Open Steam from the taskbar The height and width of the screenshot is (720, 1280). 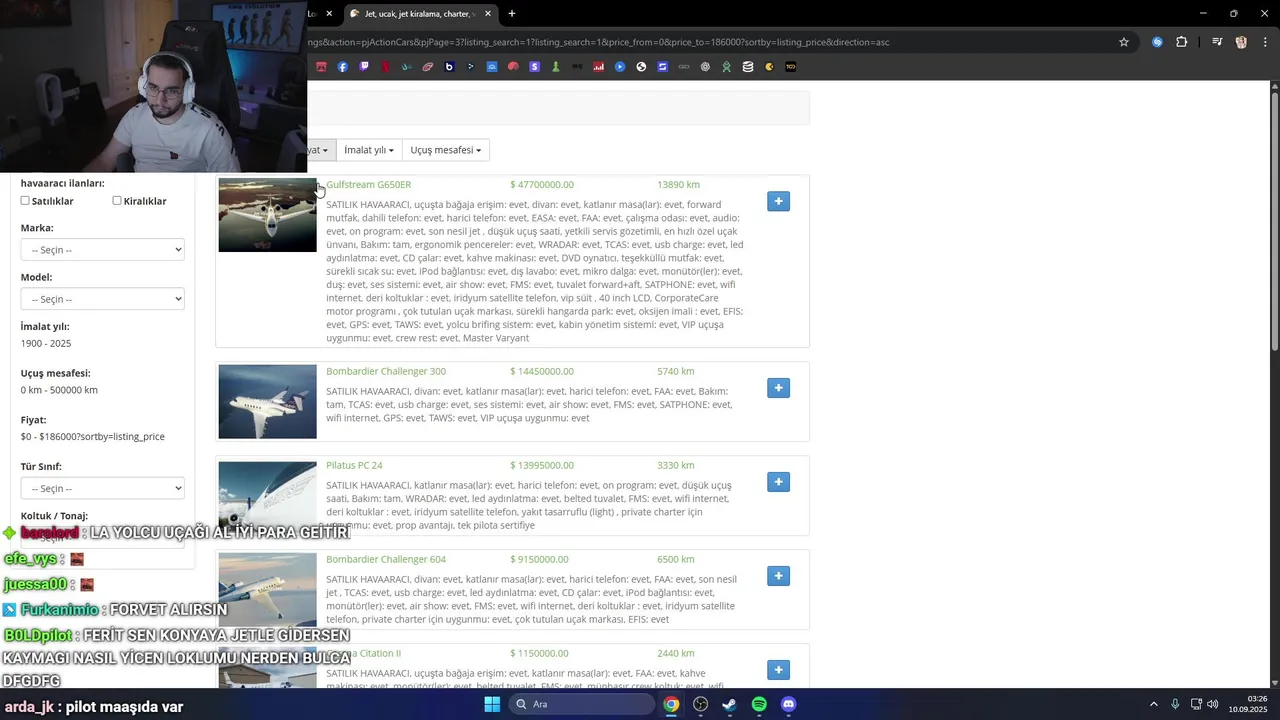pyautogui.click(x=729, y=704)
